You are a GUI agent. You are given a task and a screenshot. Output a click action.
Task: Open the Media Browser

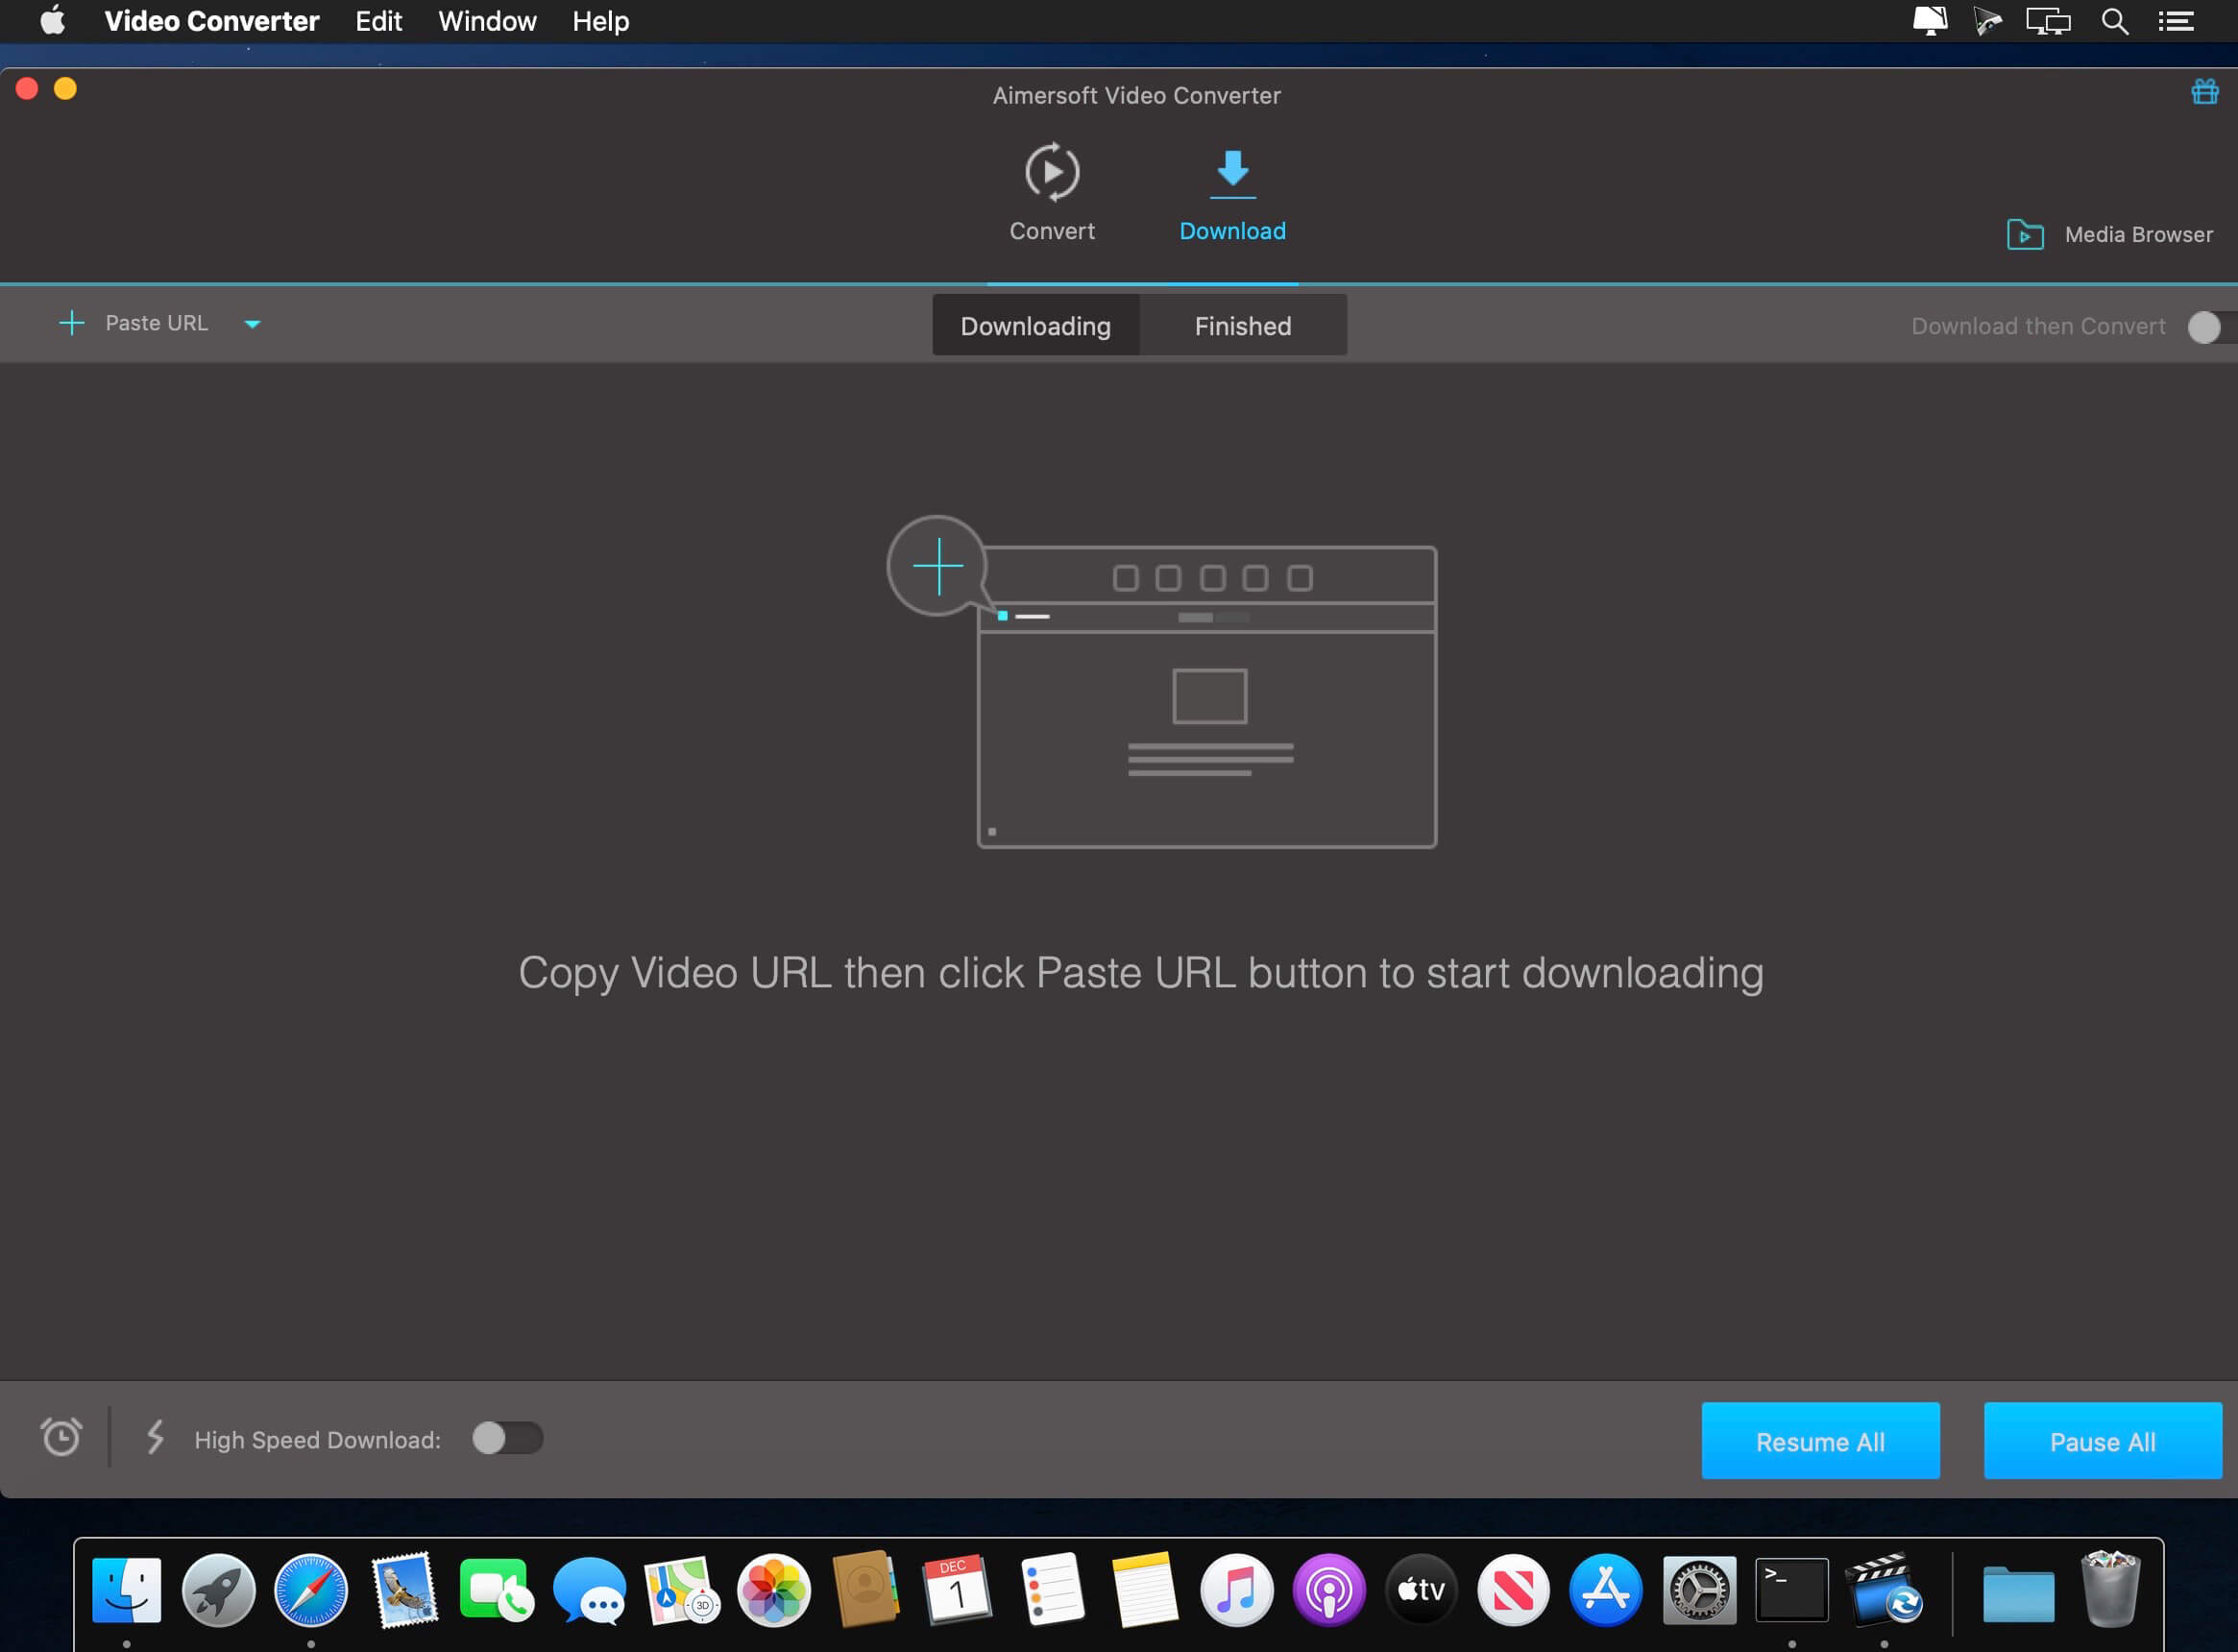[x=2110, y=235]
